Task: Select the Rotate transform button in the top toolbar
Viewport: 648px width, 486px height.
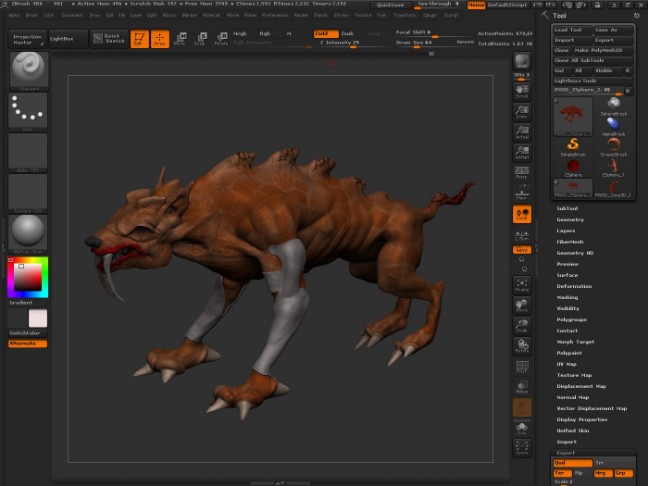Action: (x=221, y=39)
